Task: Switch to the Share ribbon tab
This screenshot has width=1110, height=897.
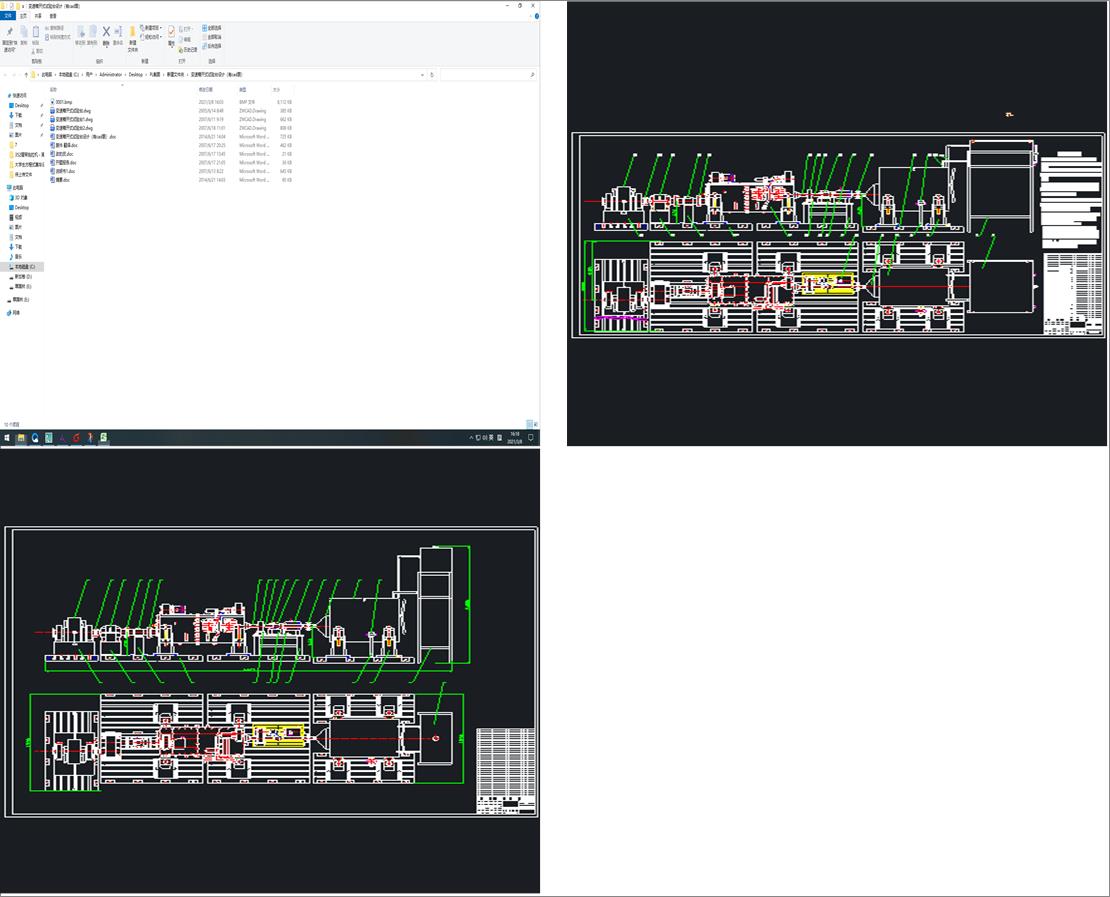Action: (38, 16)
